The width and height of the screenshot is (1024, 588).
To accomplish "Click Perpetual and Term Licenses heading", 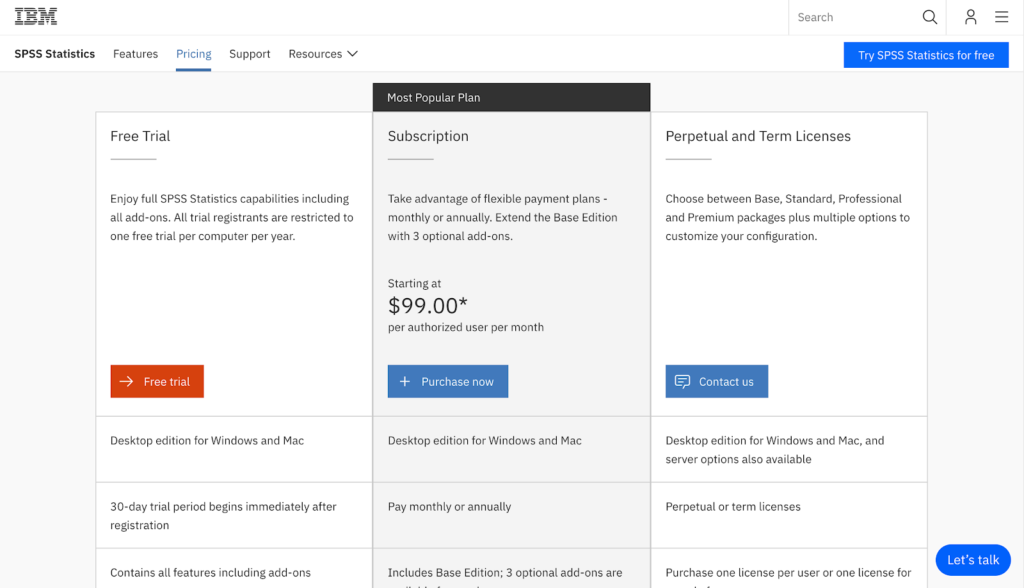I will (758, 136).
